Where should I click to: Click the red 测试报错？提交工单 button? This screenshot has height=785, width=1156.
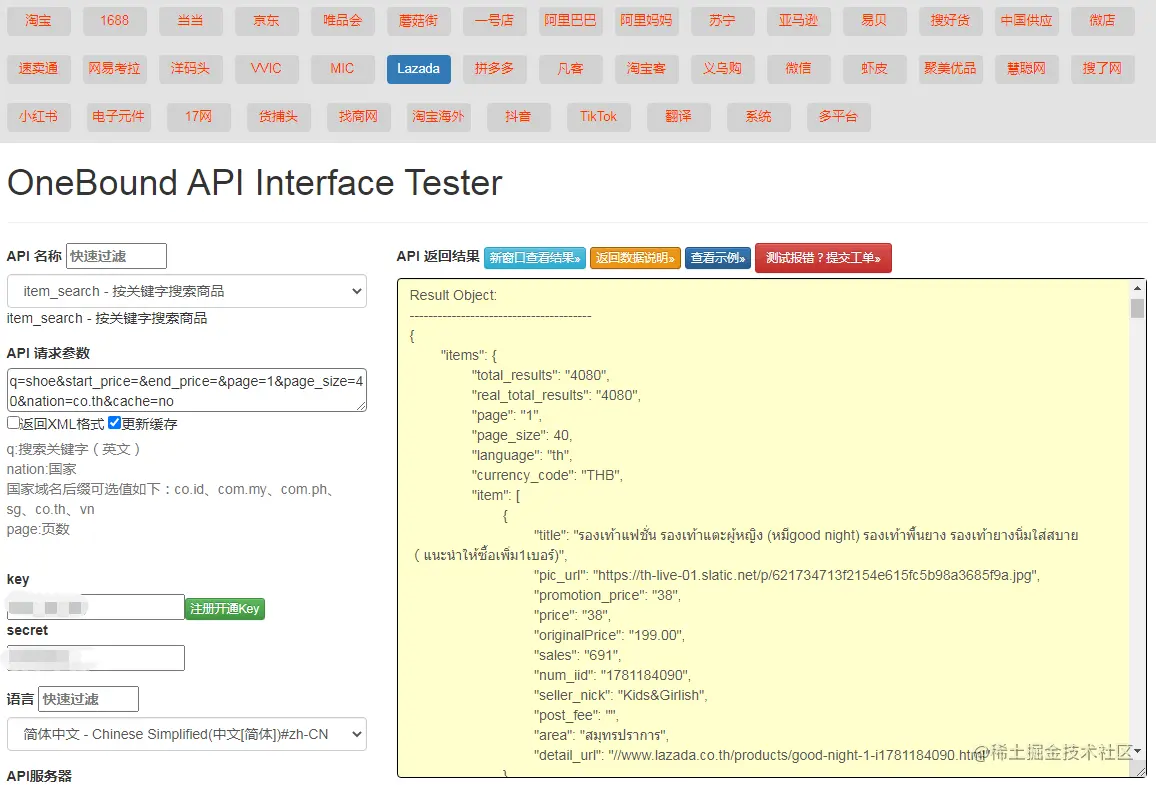(823, 258)
